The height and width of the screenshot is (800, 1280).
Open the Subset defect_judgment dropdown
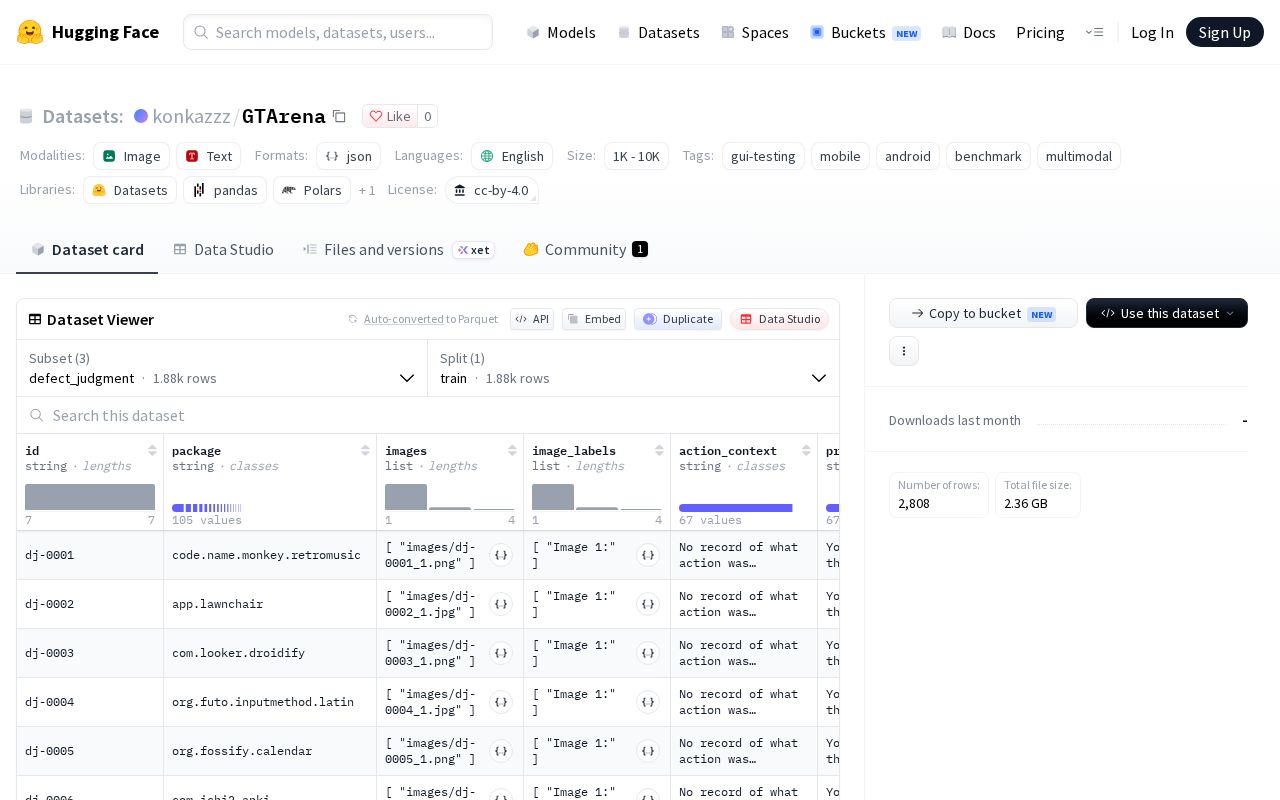(x=222, y=368)
